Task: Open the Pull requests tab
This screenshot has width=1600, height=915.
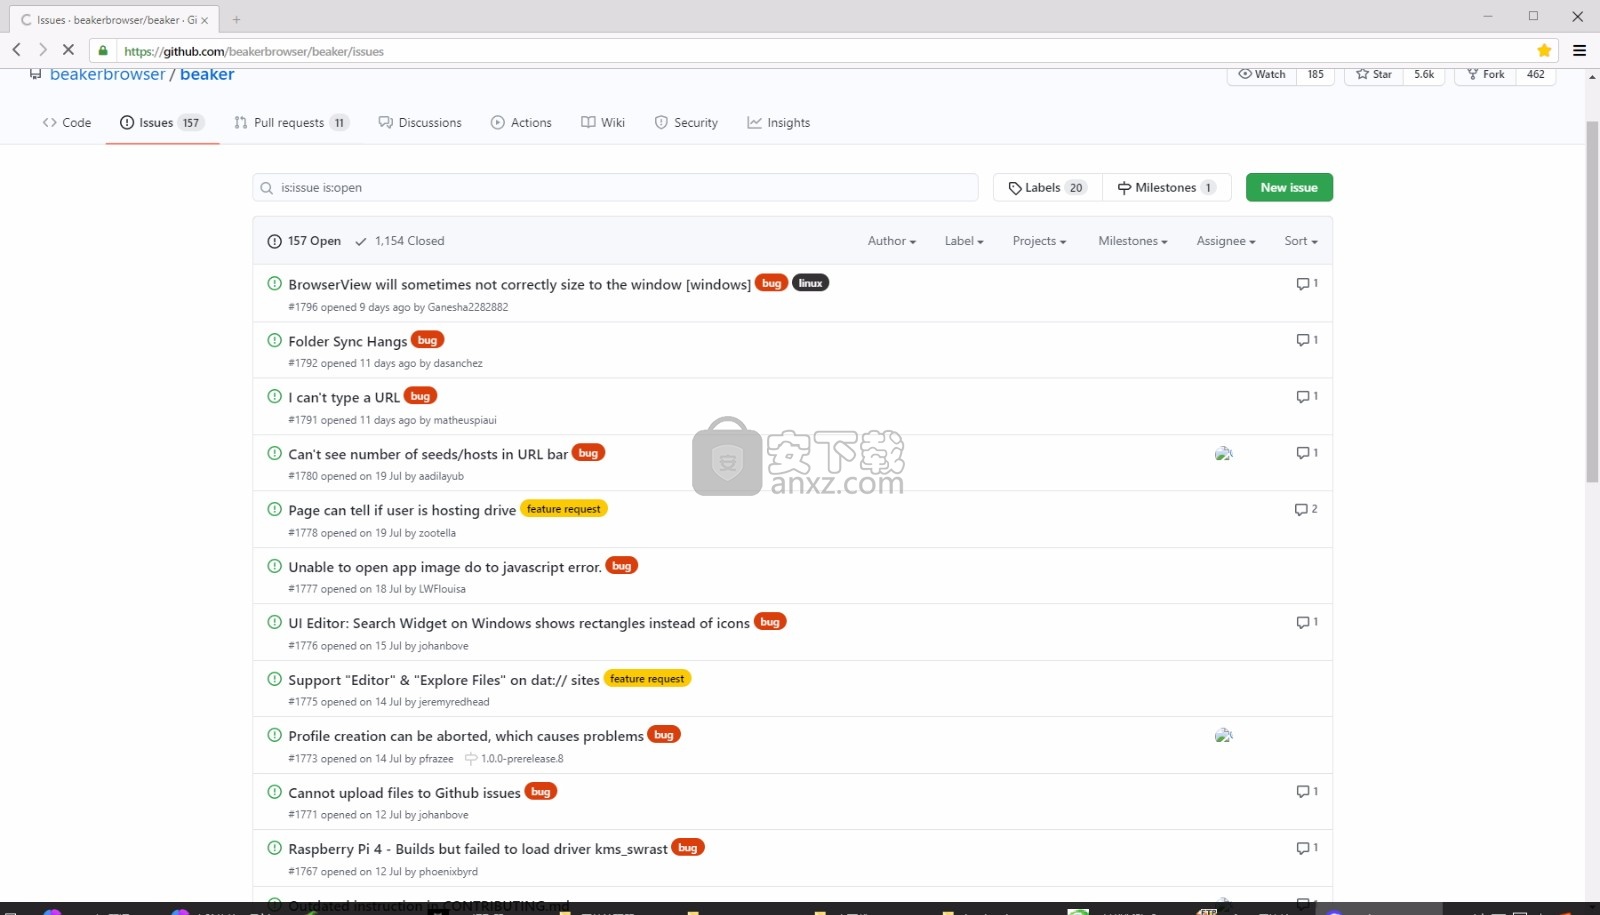Action: click(x=291, y=123)
